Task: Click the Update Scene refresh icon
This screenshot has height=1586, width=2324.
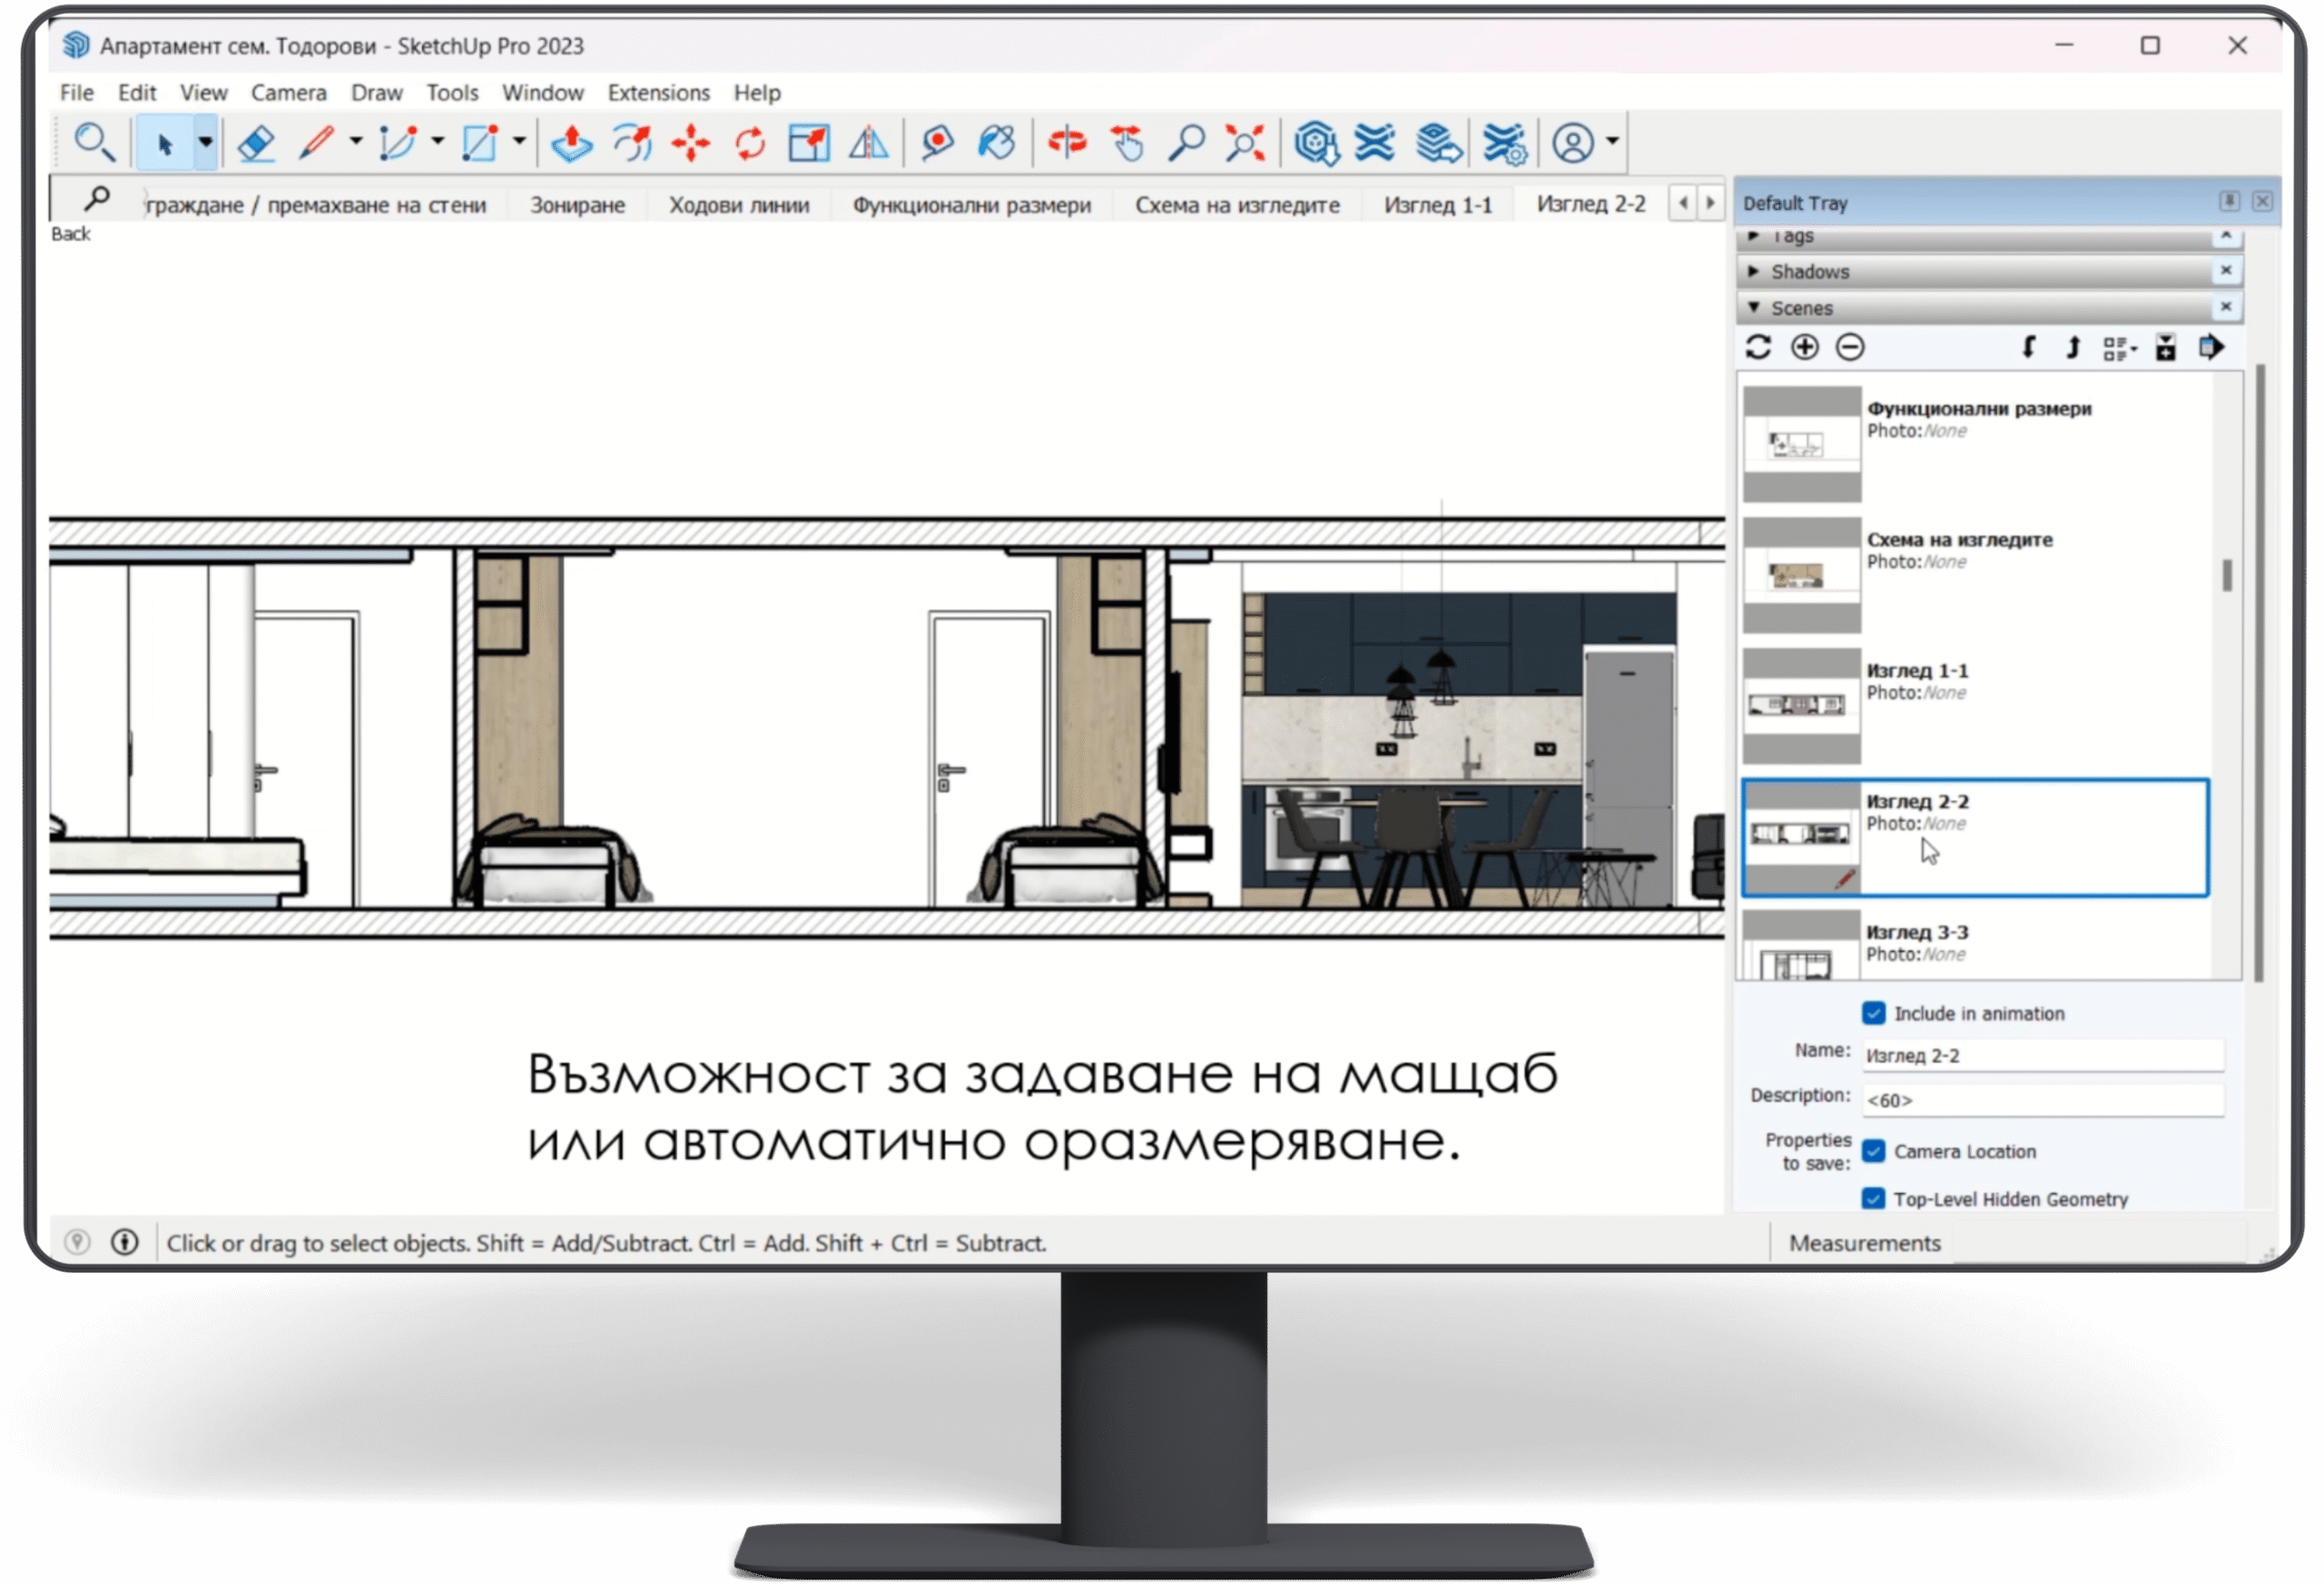Action: 1758,347
